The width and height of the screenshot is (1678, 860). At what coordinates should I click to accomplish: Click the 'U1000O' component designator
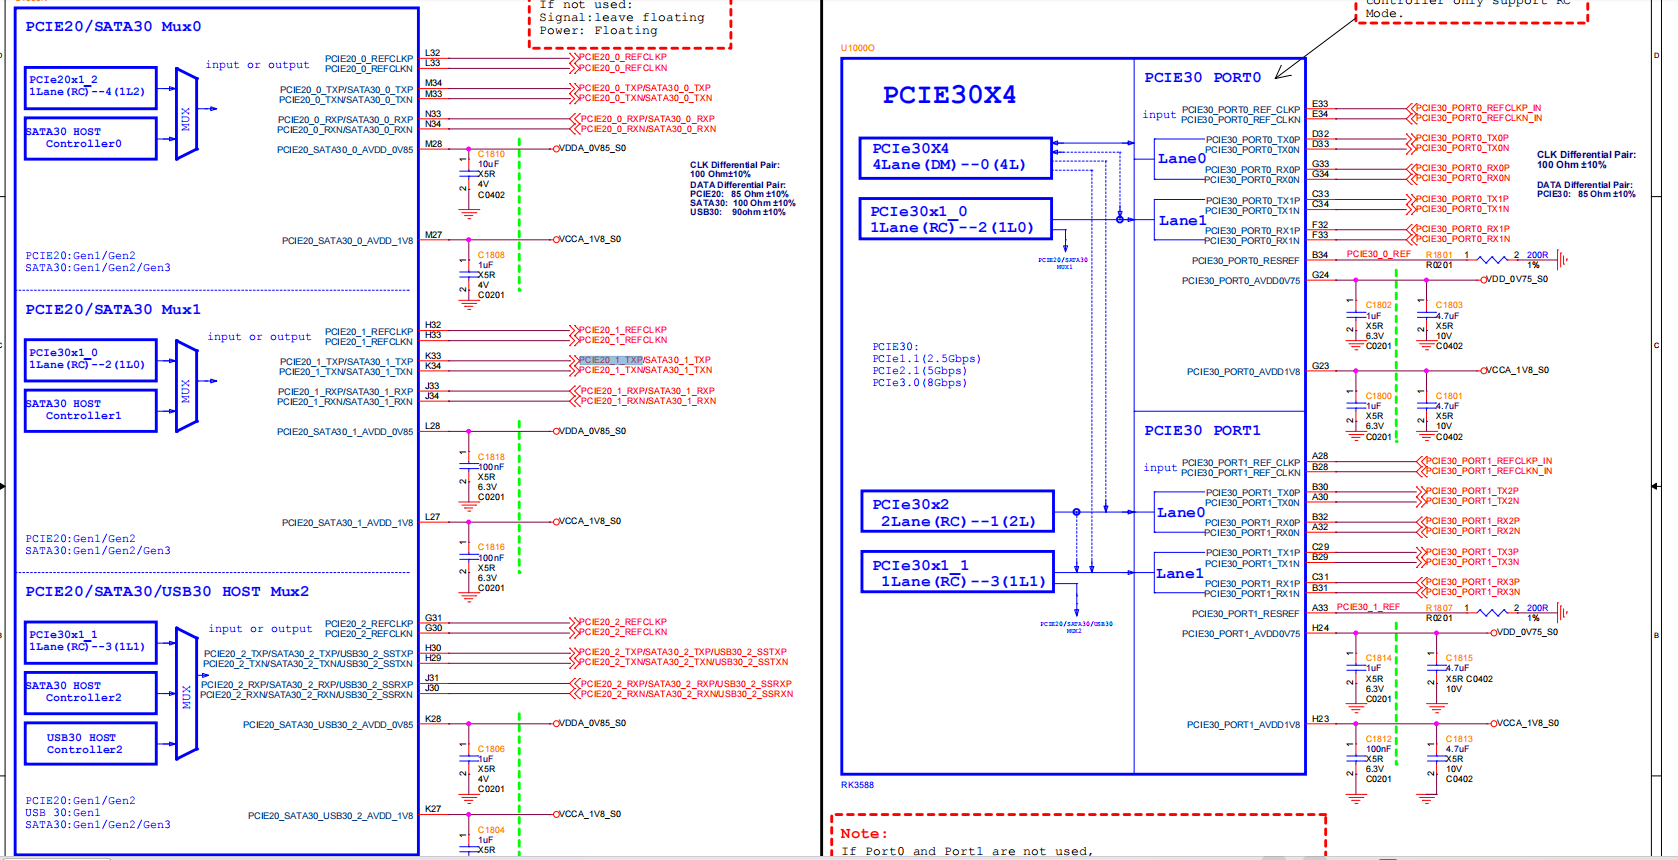857,48
